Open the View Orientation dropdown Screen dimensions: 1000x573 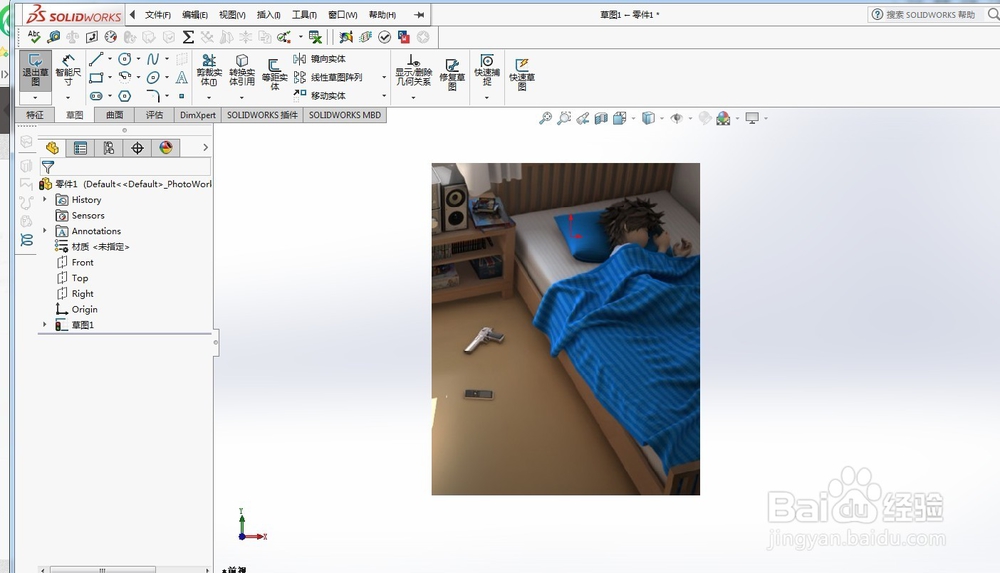(633, 118)
